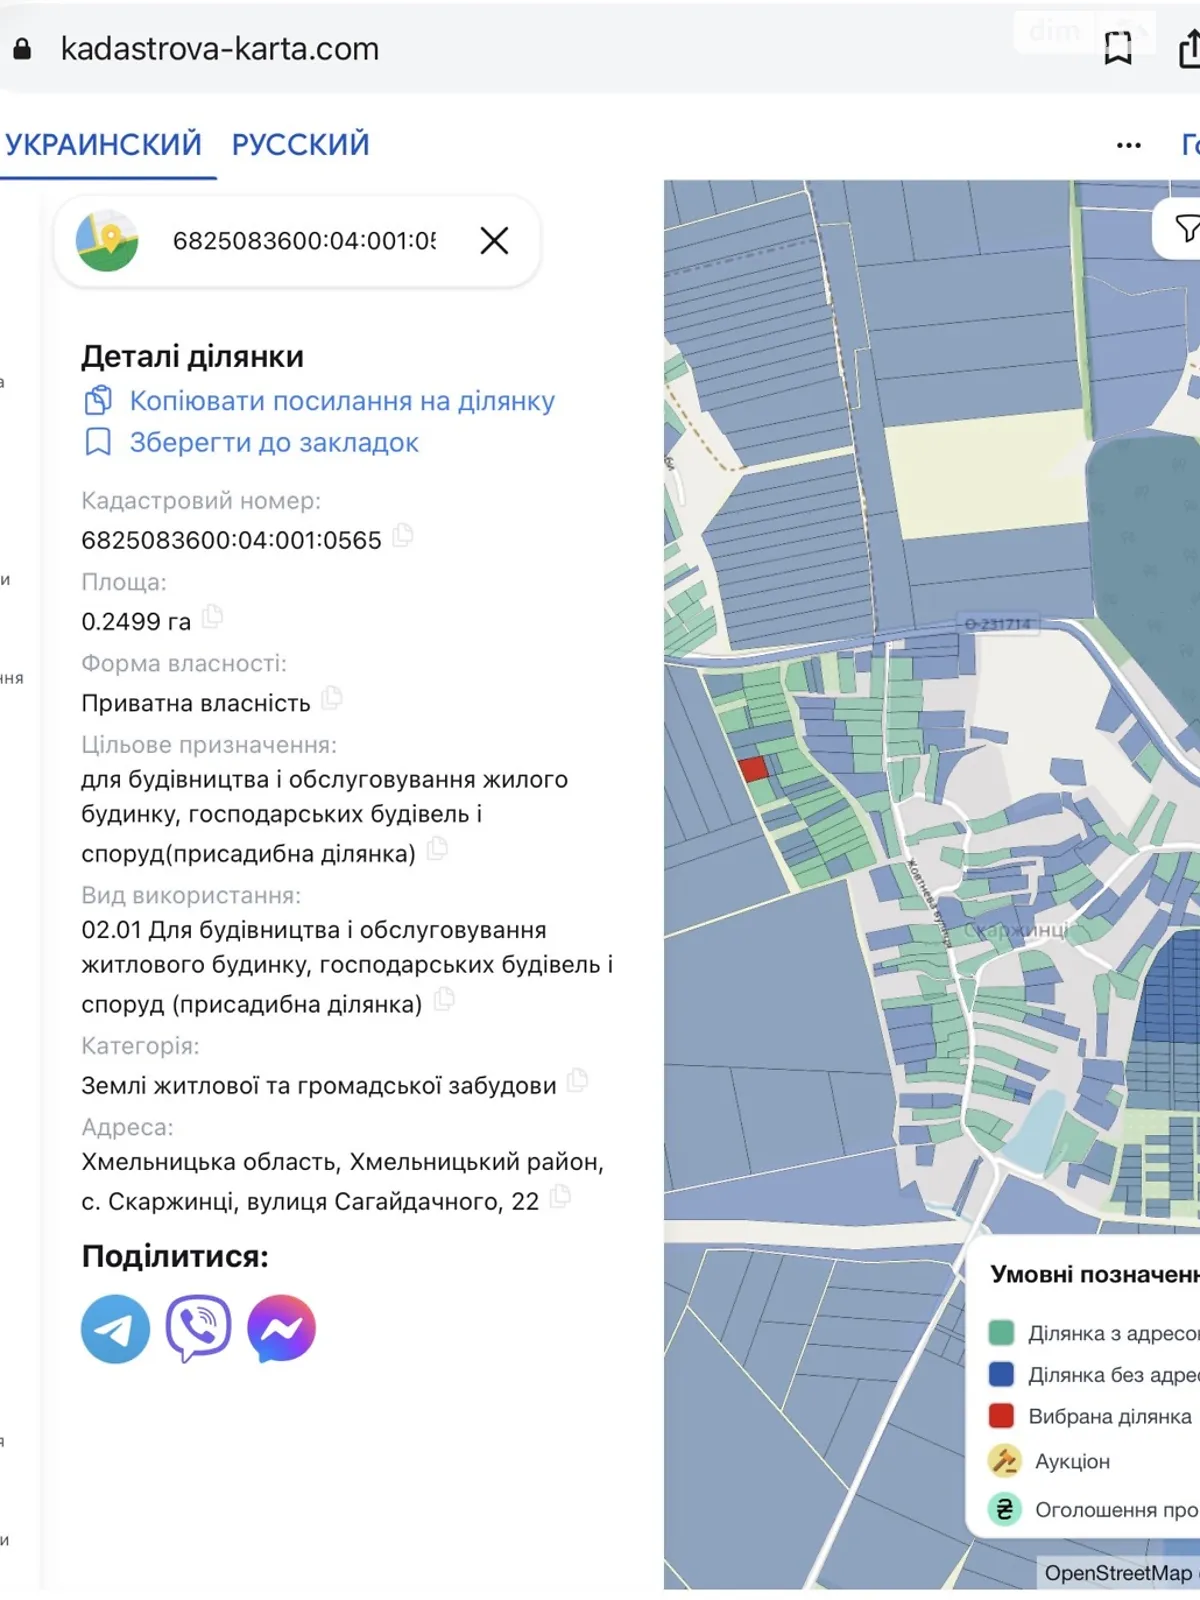1200x1600 pixels.
Task: Clear the cadastral search with X
Action: click(494, 241)
